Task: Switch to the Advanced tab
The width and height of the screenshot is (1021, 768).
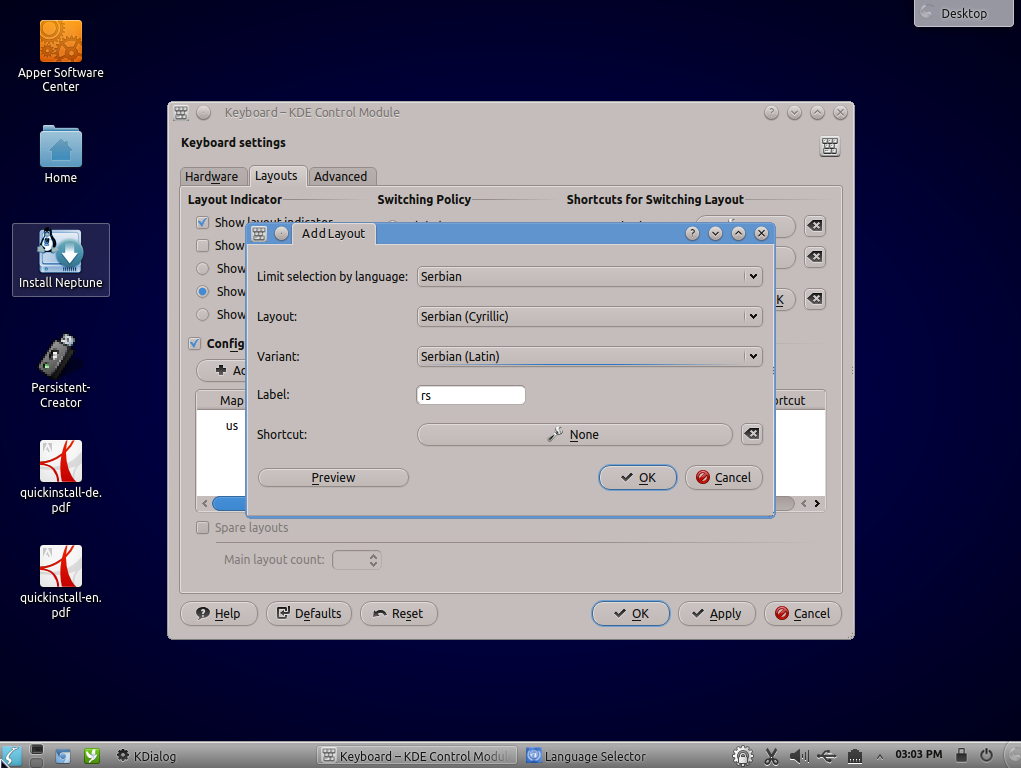Action: point(341,177)
